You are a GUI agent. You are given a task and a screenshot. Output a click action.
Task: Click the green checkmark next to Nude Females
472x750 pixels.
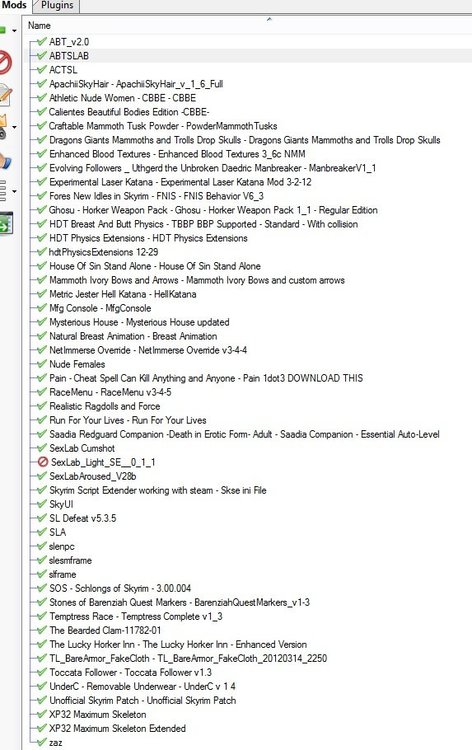tap(42, 364)
